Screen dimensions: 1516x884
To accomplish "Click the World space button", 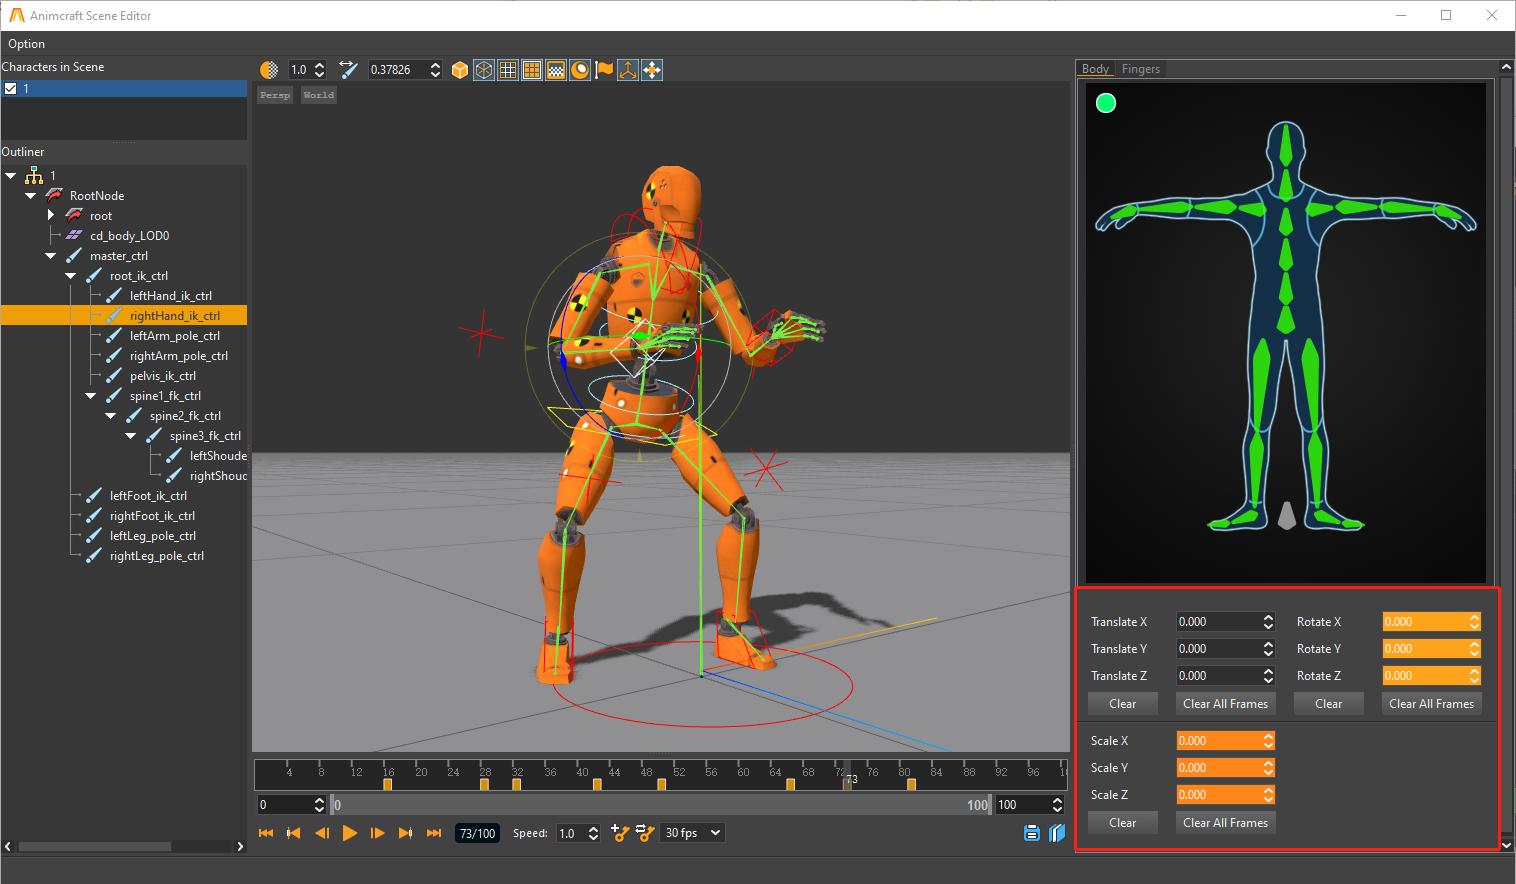I will click(x=319, y=95).
